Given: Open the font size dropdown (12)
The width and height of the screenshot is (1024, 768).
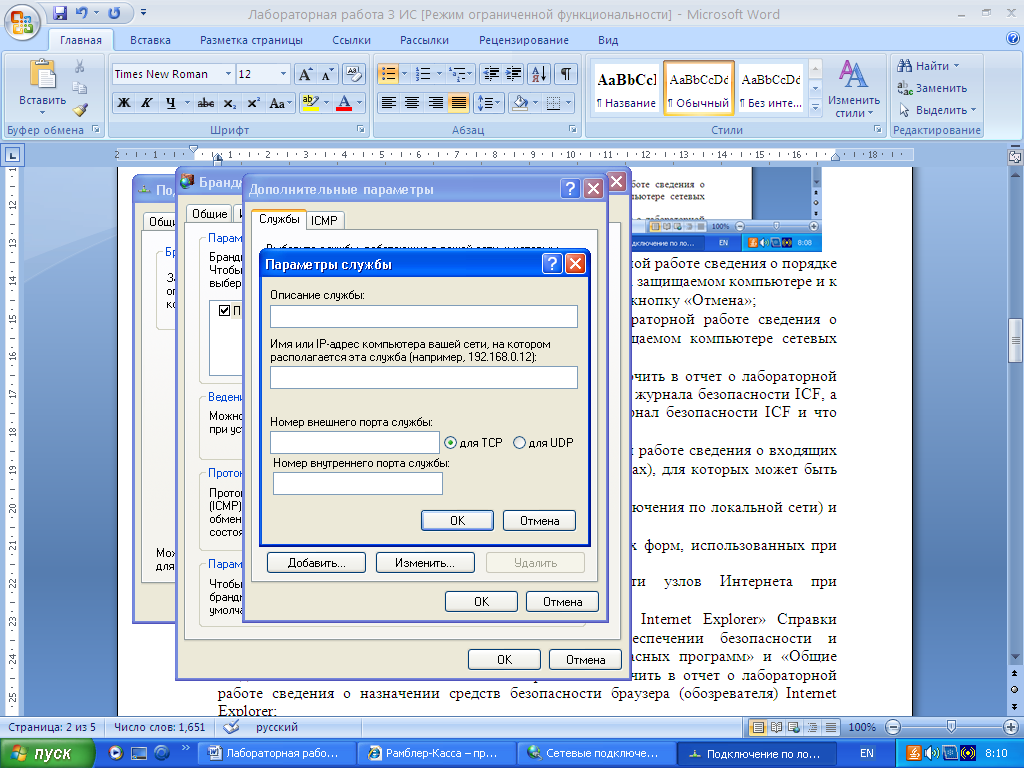Looking at the screenshot, I should point(283,74).
